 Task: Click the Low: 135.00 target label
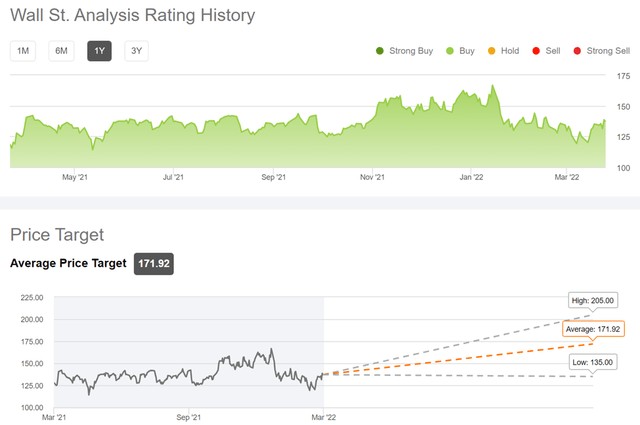(x=592, y=360)
